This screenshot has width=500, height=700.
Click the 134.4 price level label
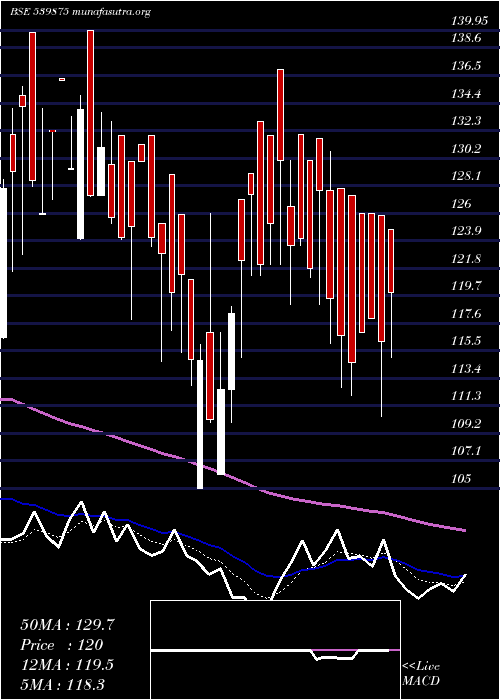pyautogui.click(x=467, y=94)
